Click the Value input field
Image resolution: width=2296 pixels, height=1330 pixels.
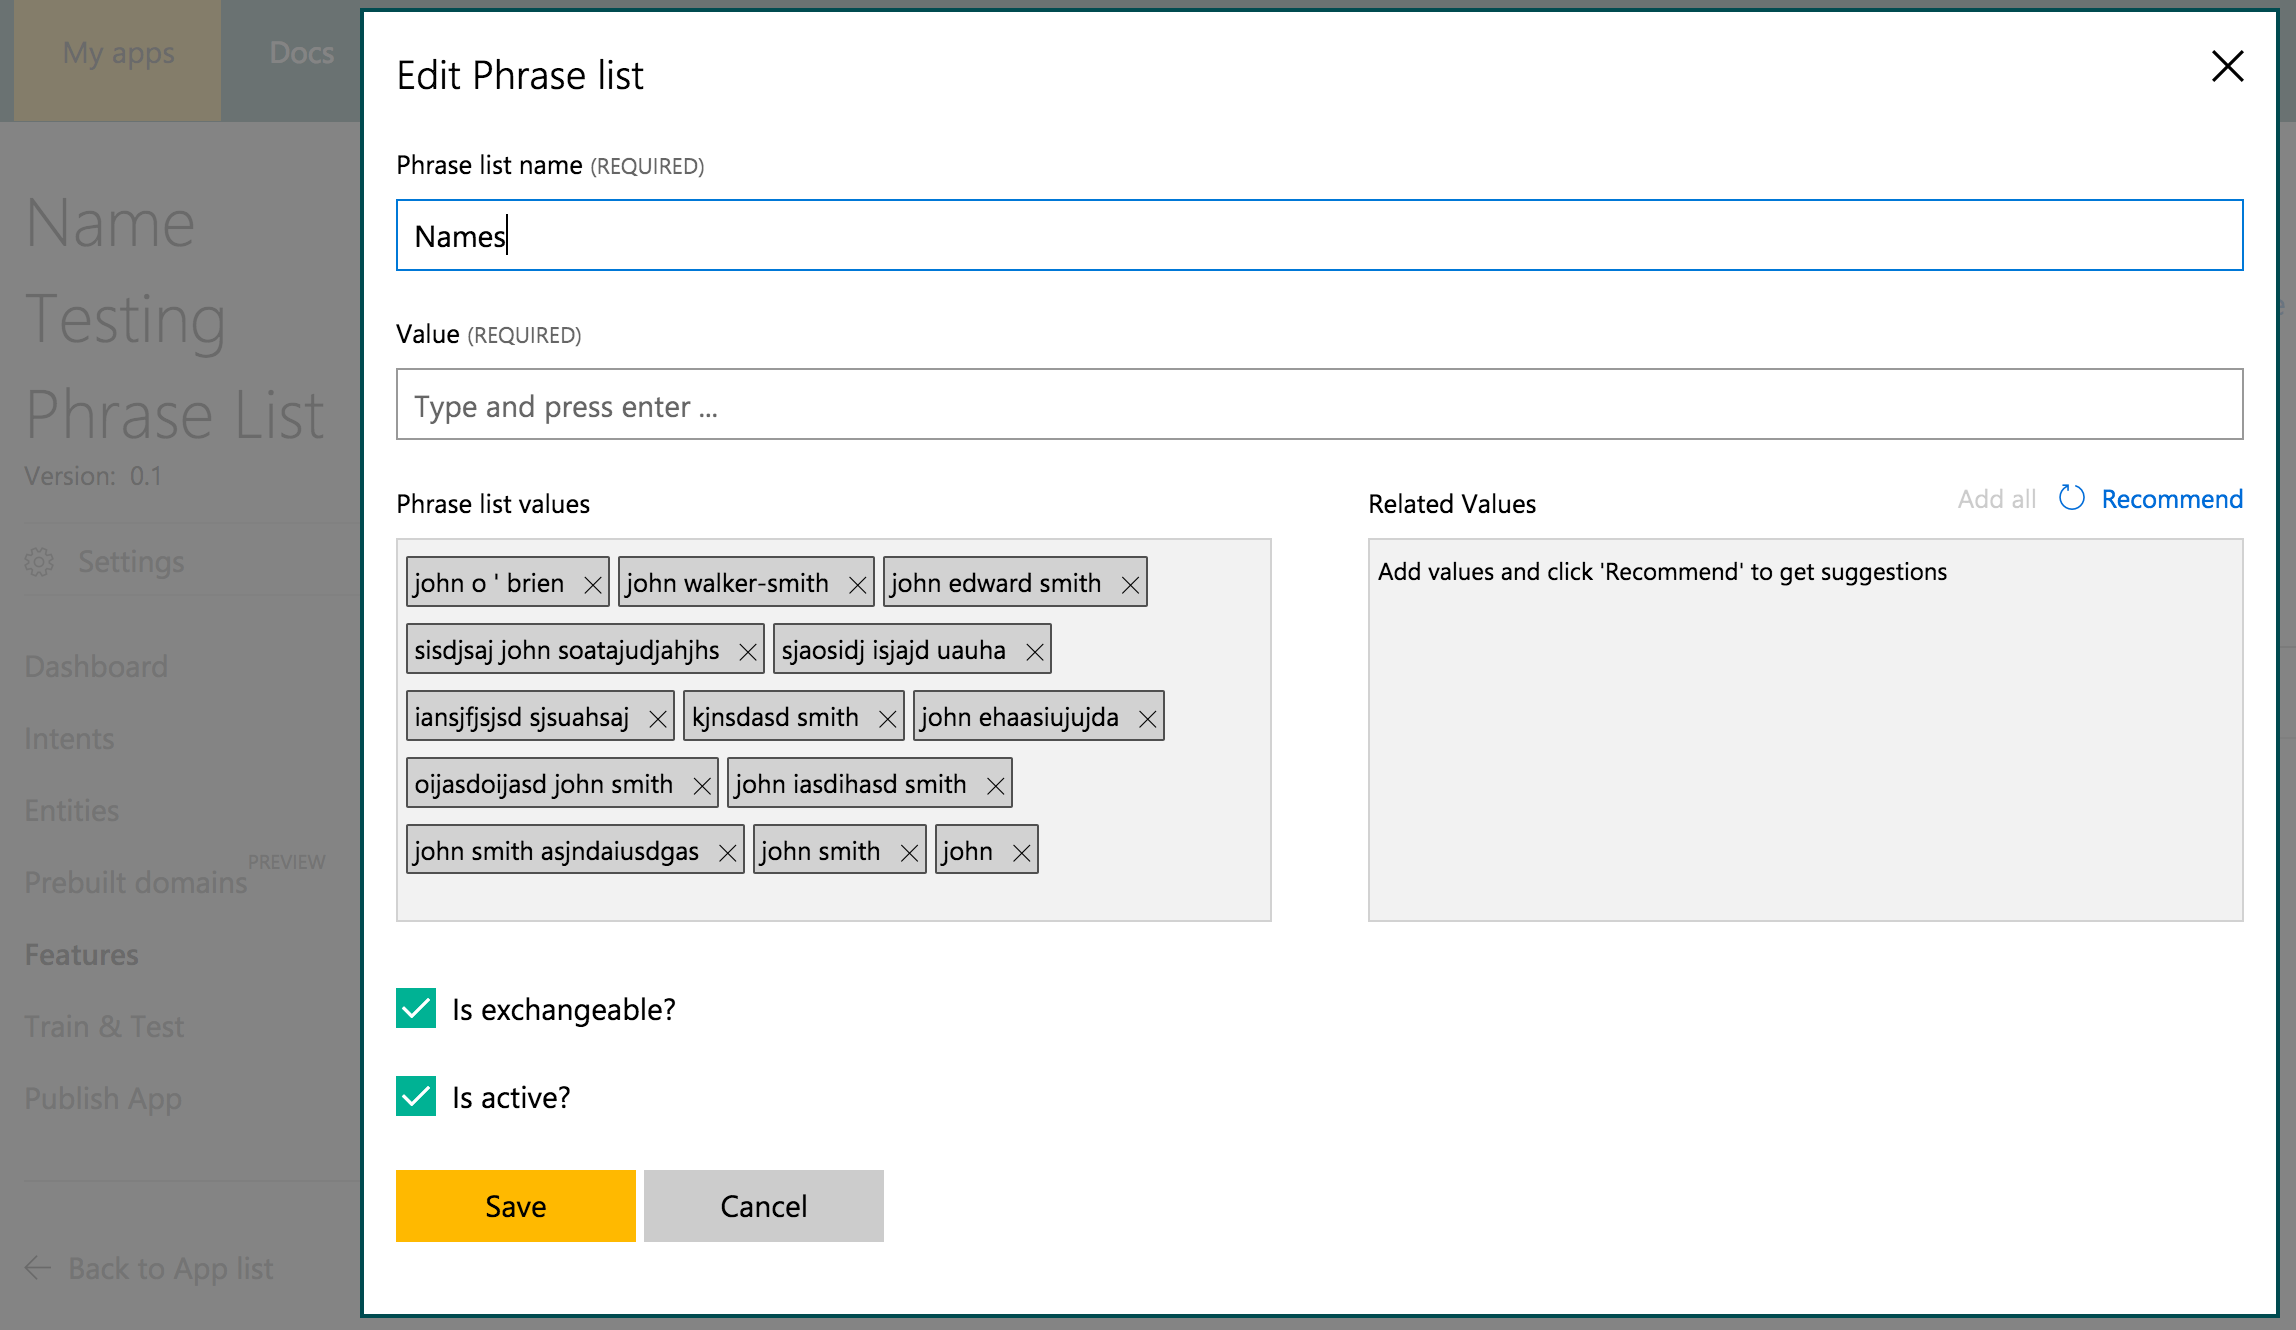pyautogui.click(x=1318, y=405)
